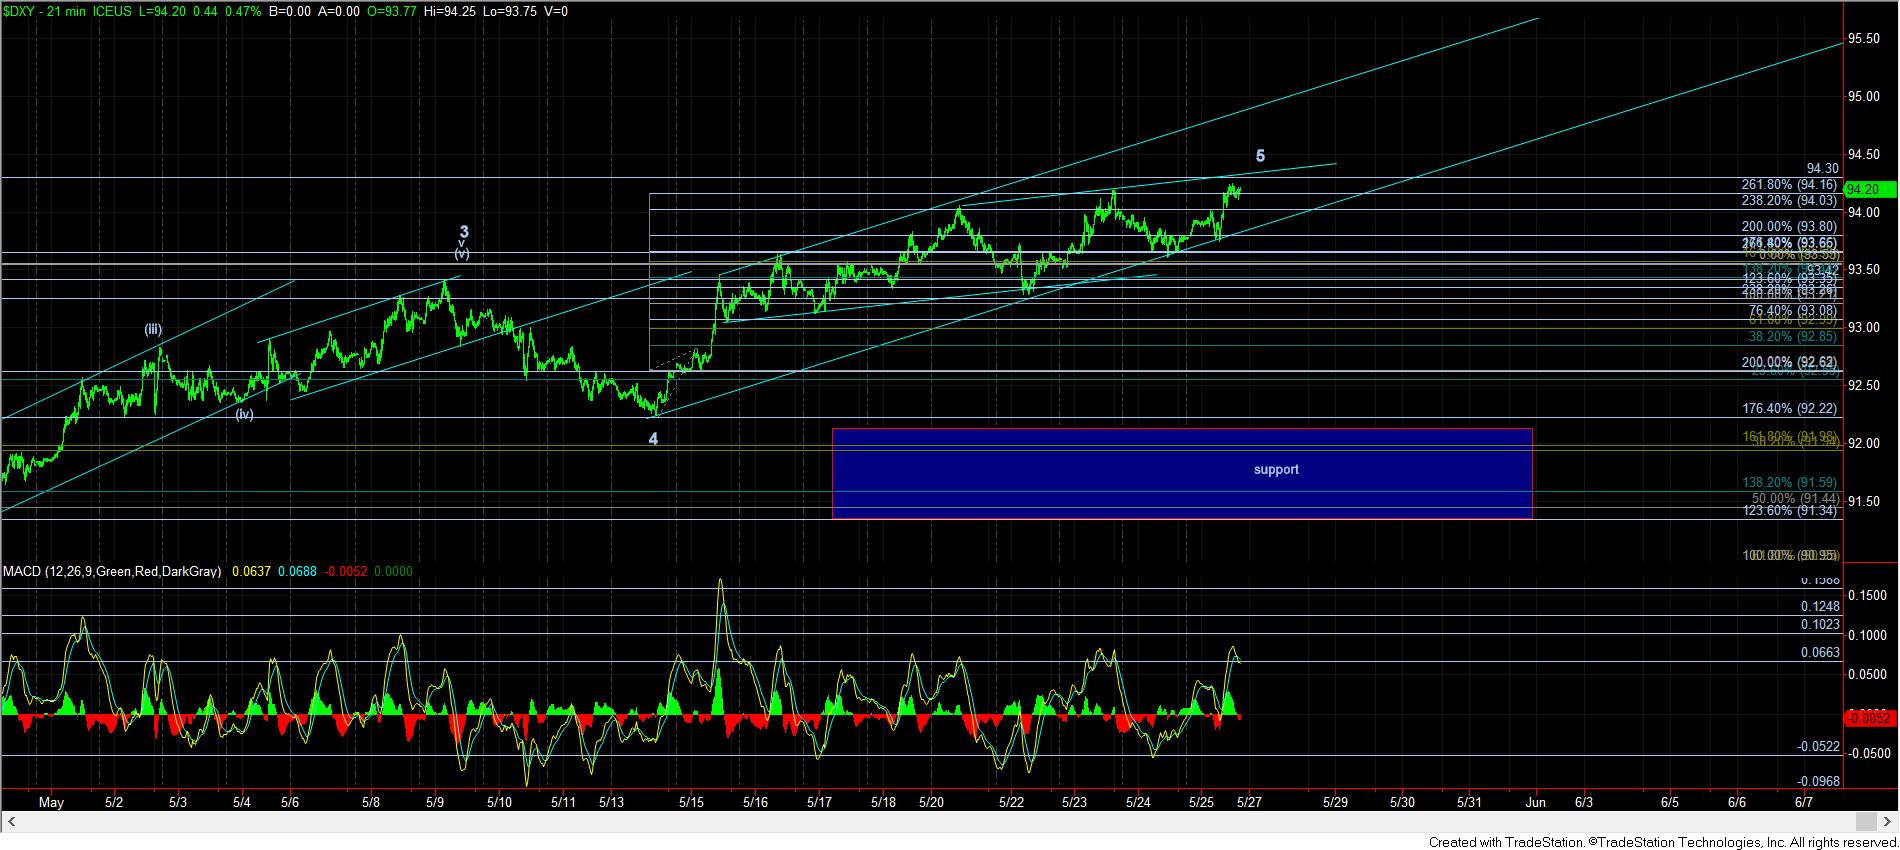Screen dimensions: 1900x850
Task: Click the 261.80% (94.16) Fibonacci level label
Action: 1788,184
